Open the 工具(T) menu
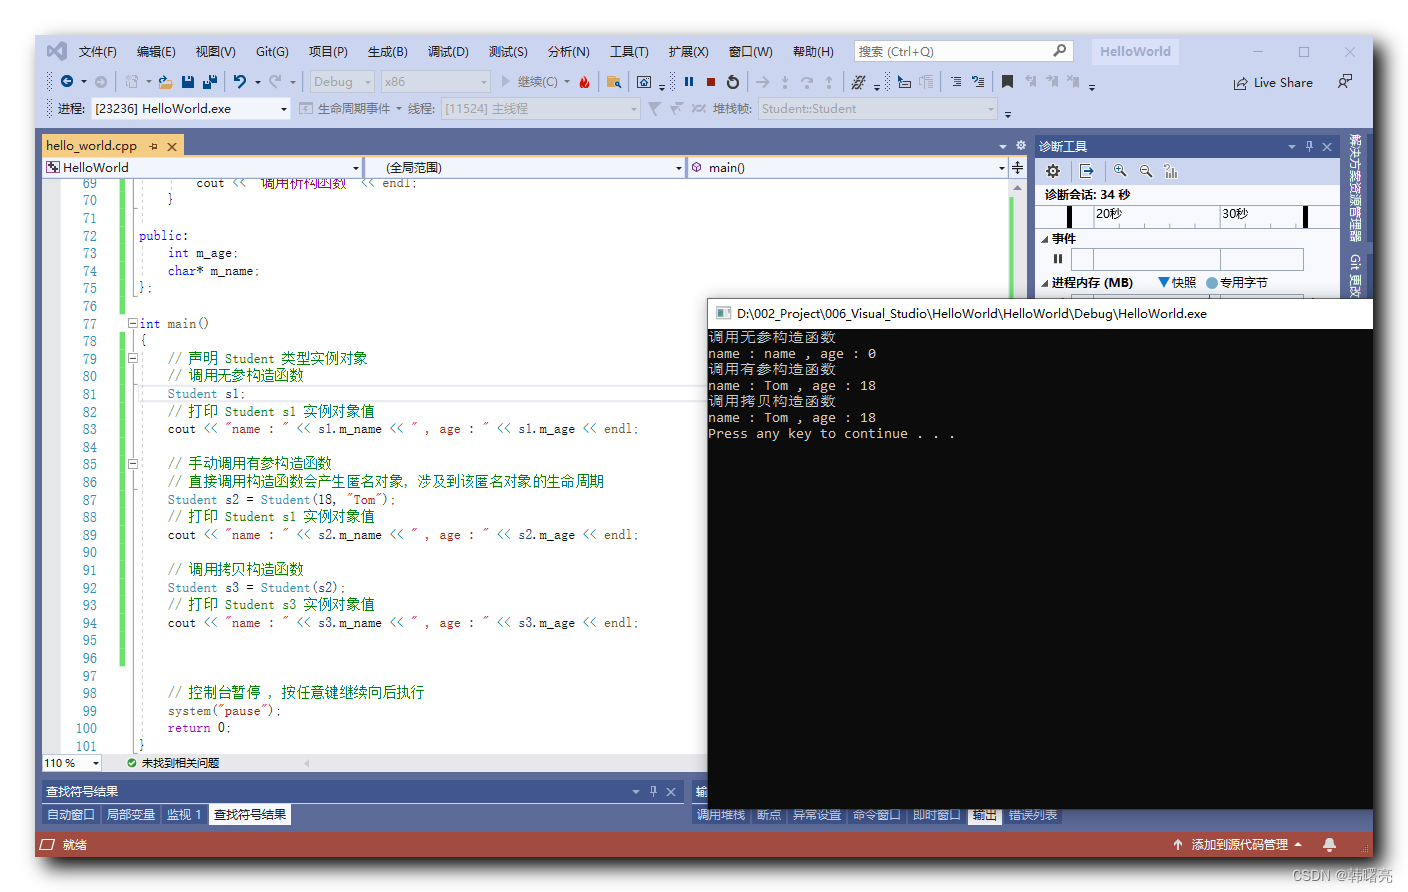Viewport: 1408px width, 892px height. pos(629,51)
